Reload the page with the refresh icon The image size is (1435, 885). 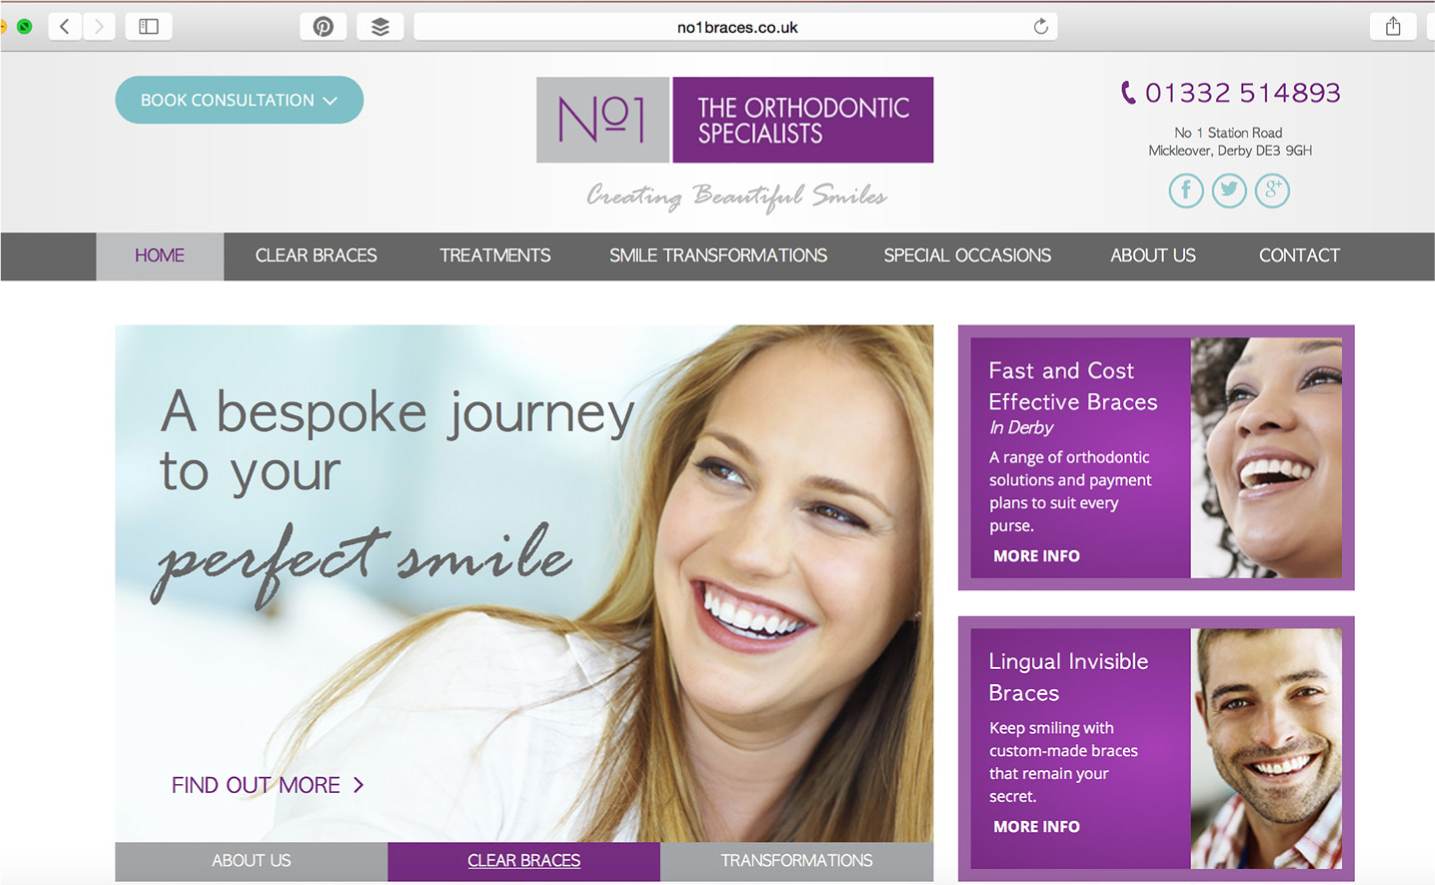(x=1041, y=27)
